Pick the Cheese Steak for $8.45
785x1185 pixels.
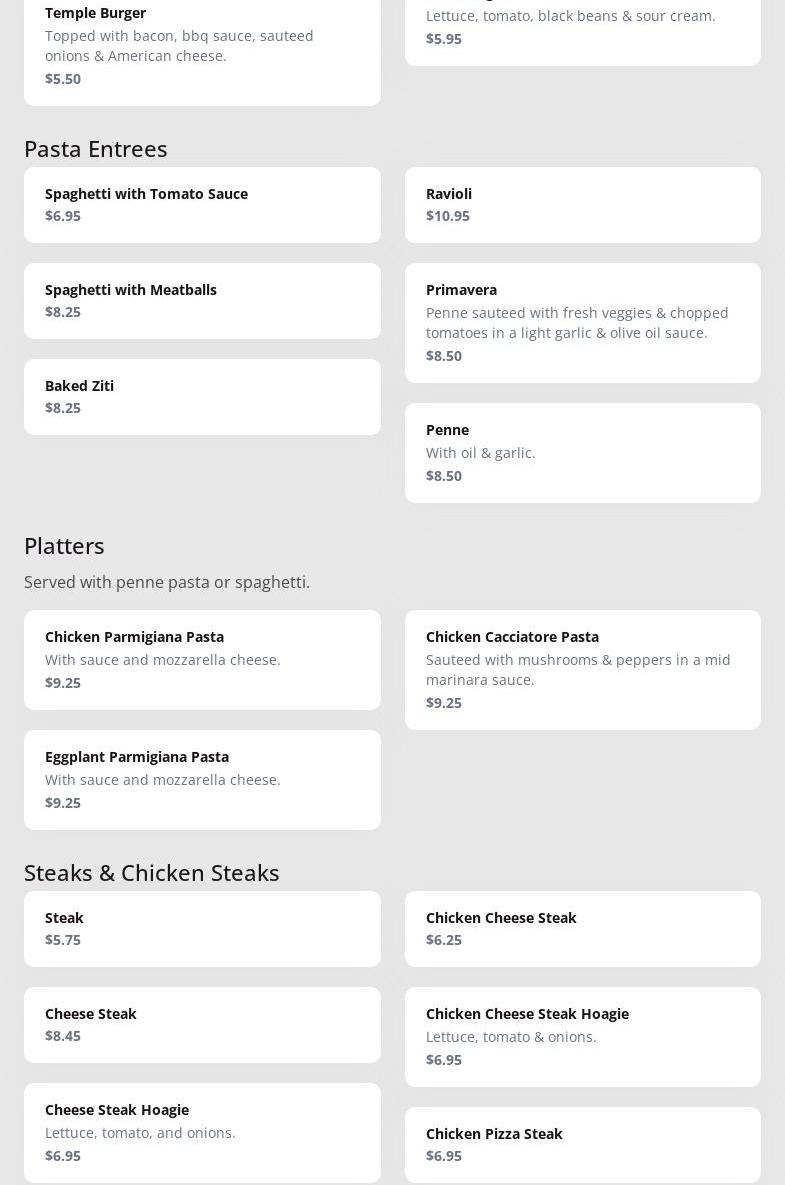pos(202,1024)
